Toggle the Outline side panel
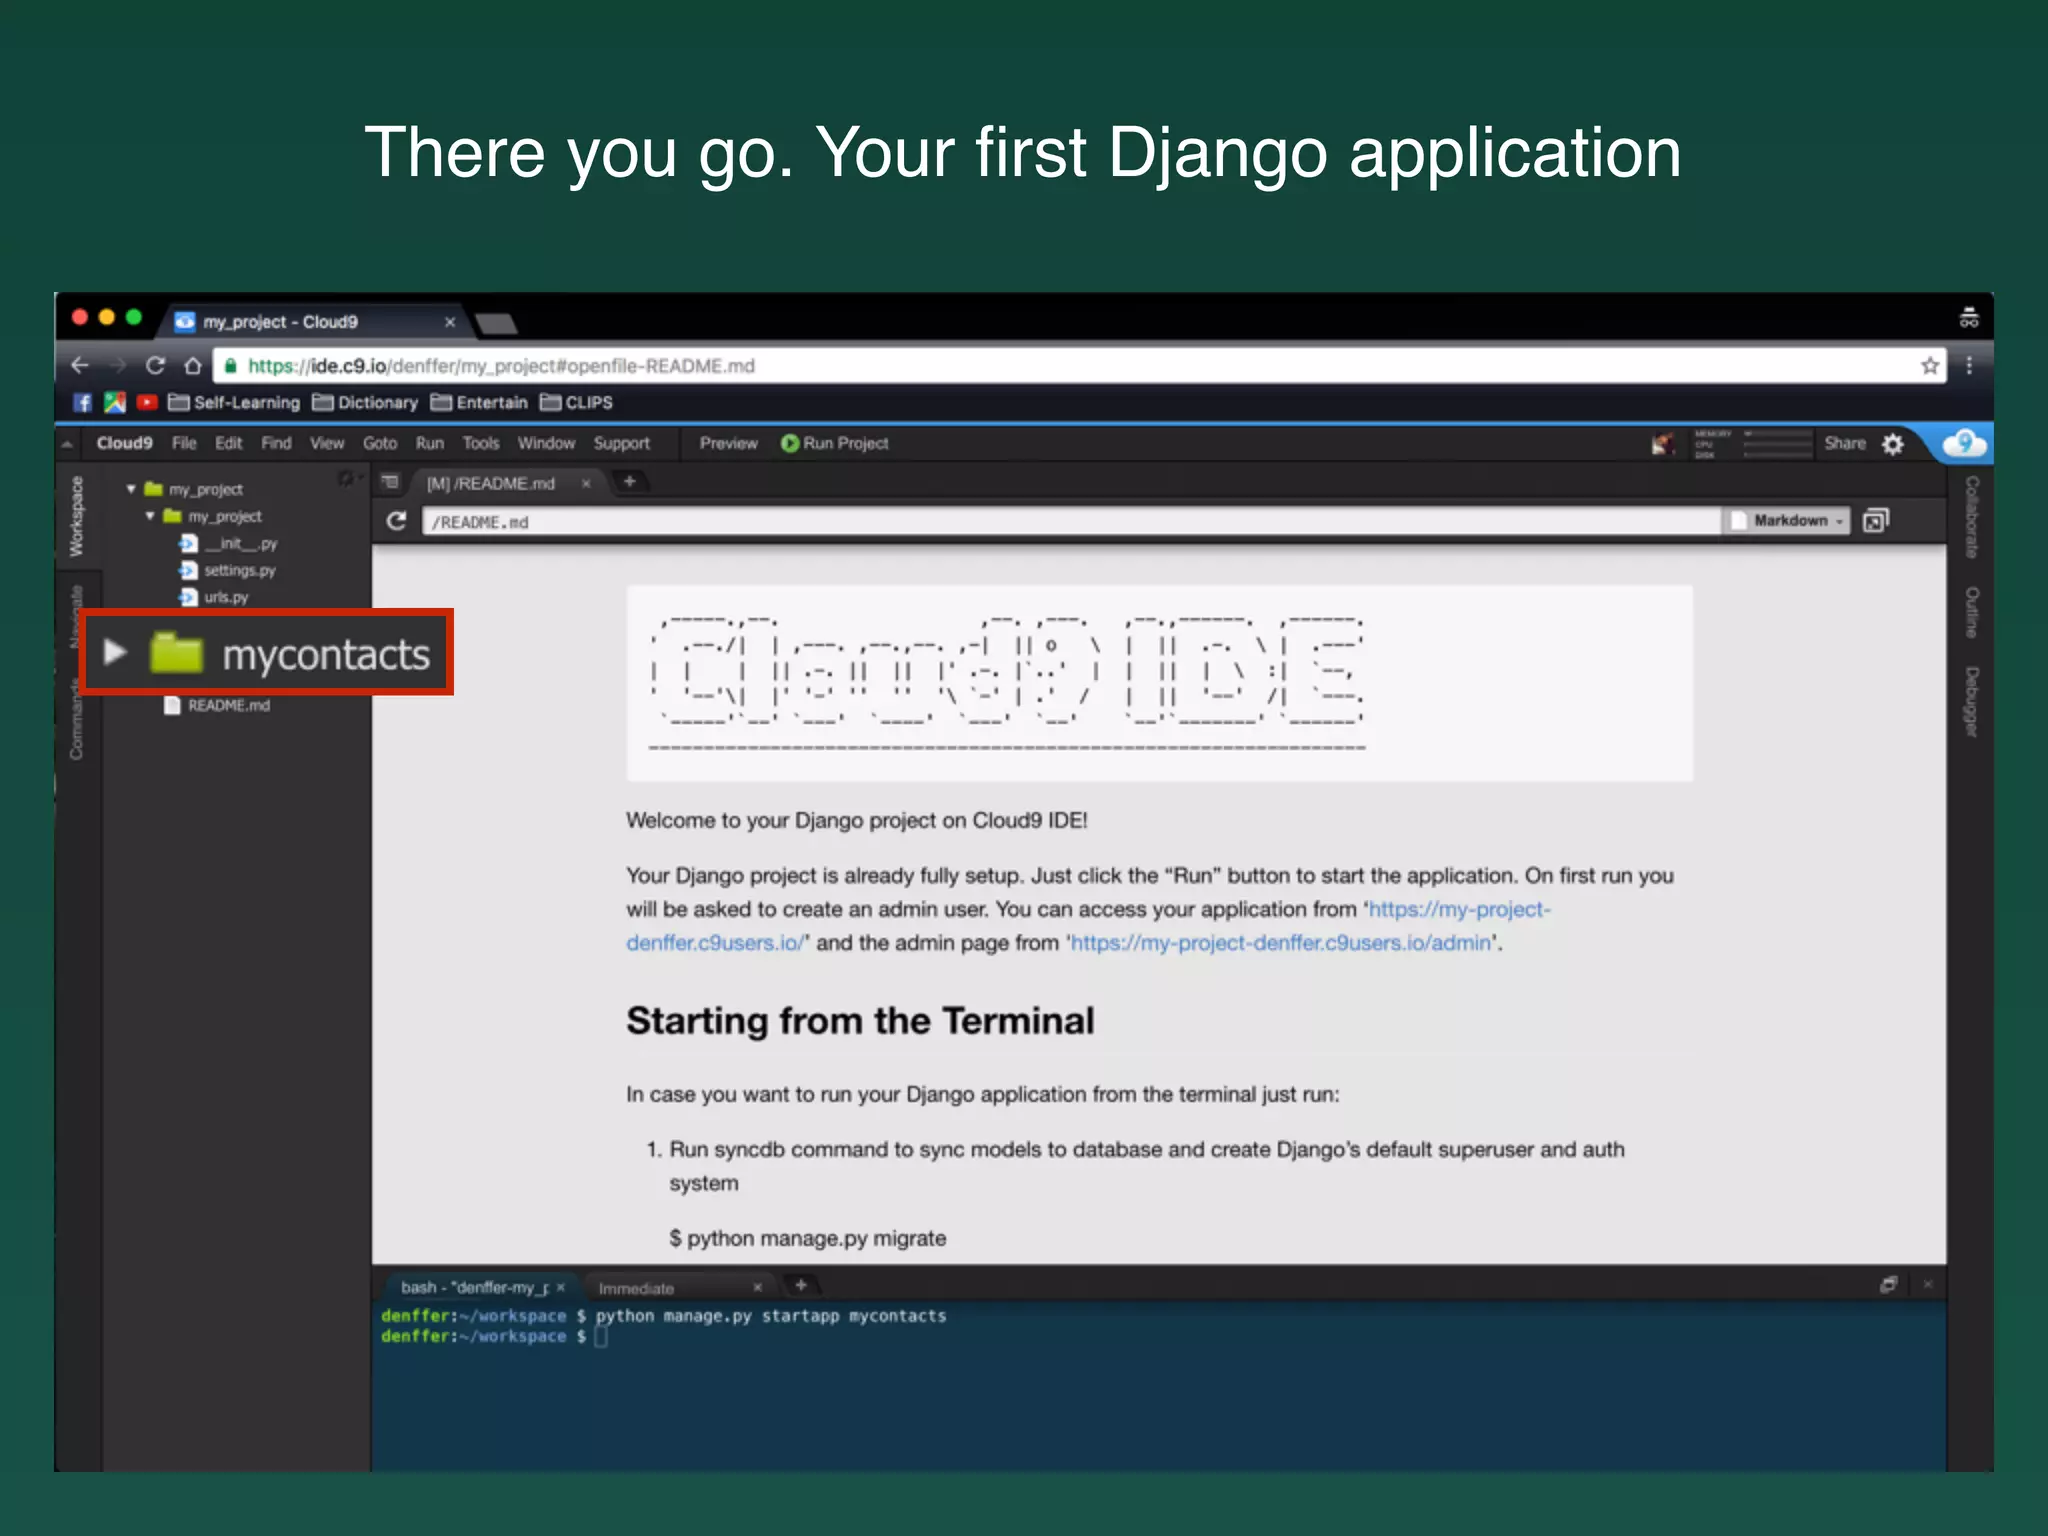 [x=1971, y=612]
